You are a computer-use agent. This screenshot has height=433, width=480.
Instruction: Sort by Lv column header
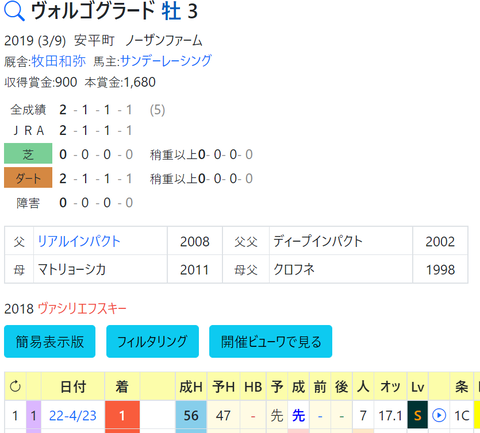418,387
